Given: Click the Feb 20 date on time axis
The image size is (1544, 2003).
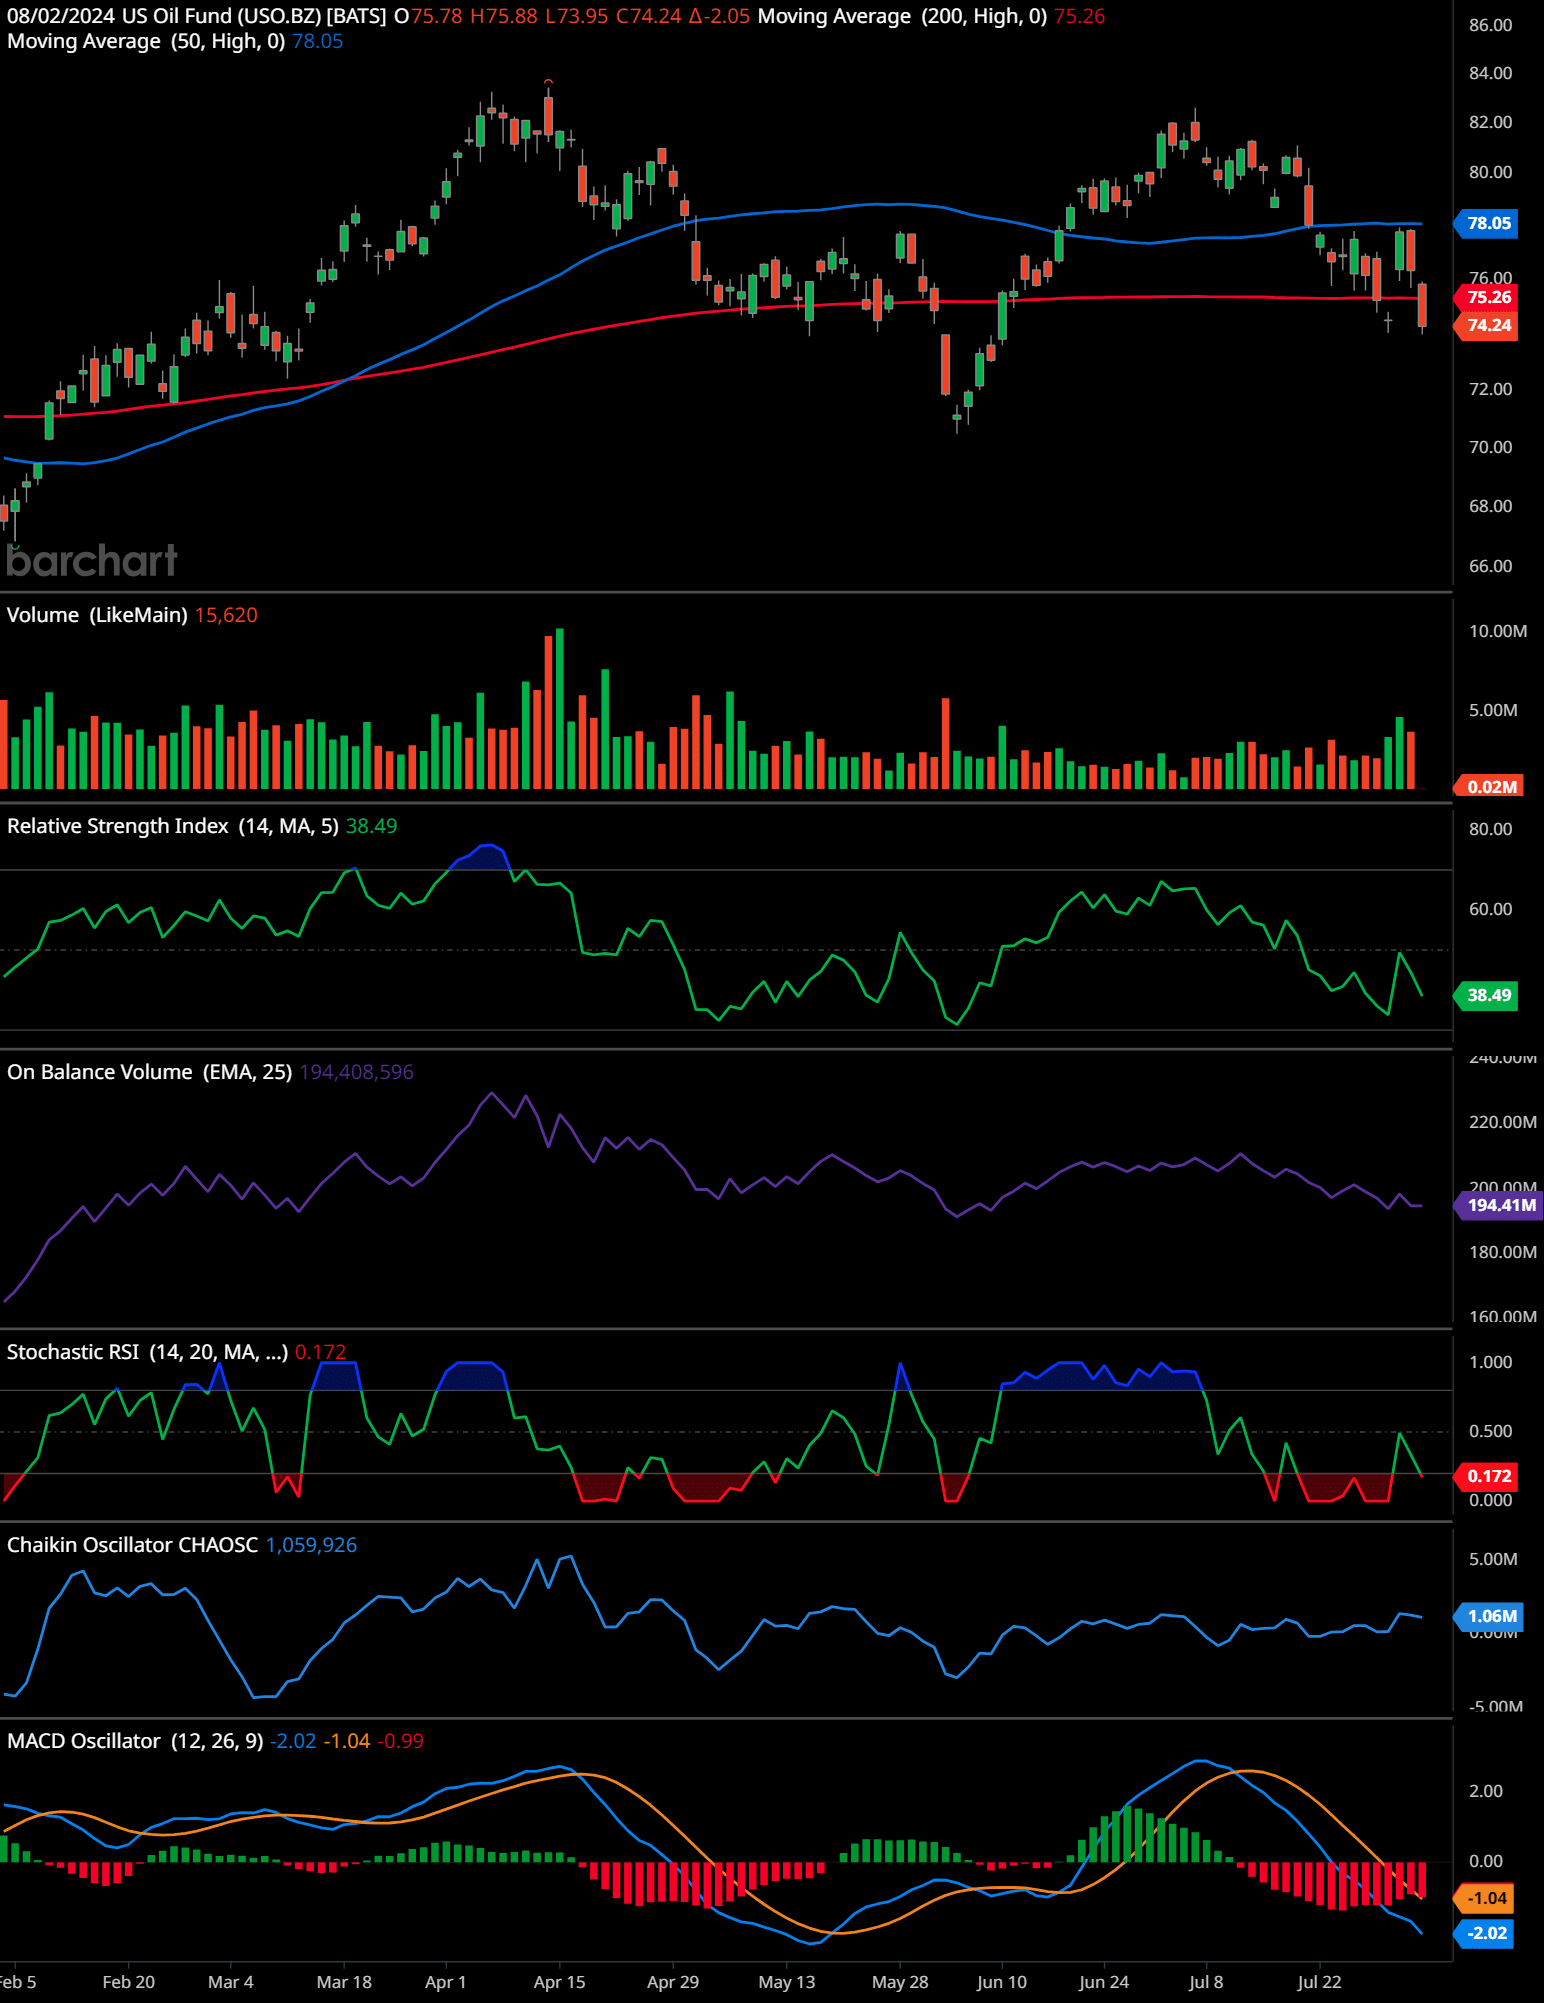Looking at the screenshot, I should 129,1982.
